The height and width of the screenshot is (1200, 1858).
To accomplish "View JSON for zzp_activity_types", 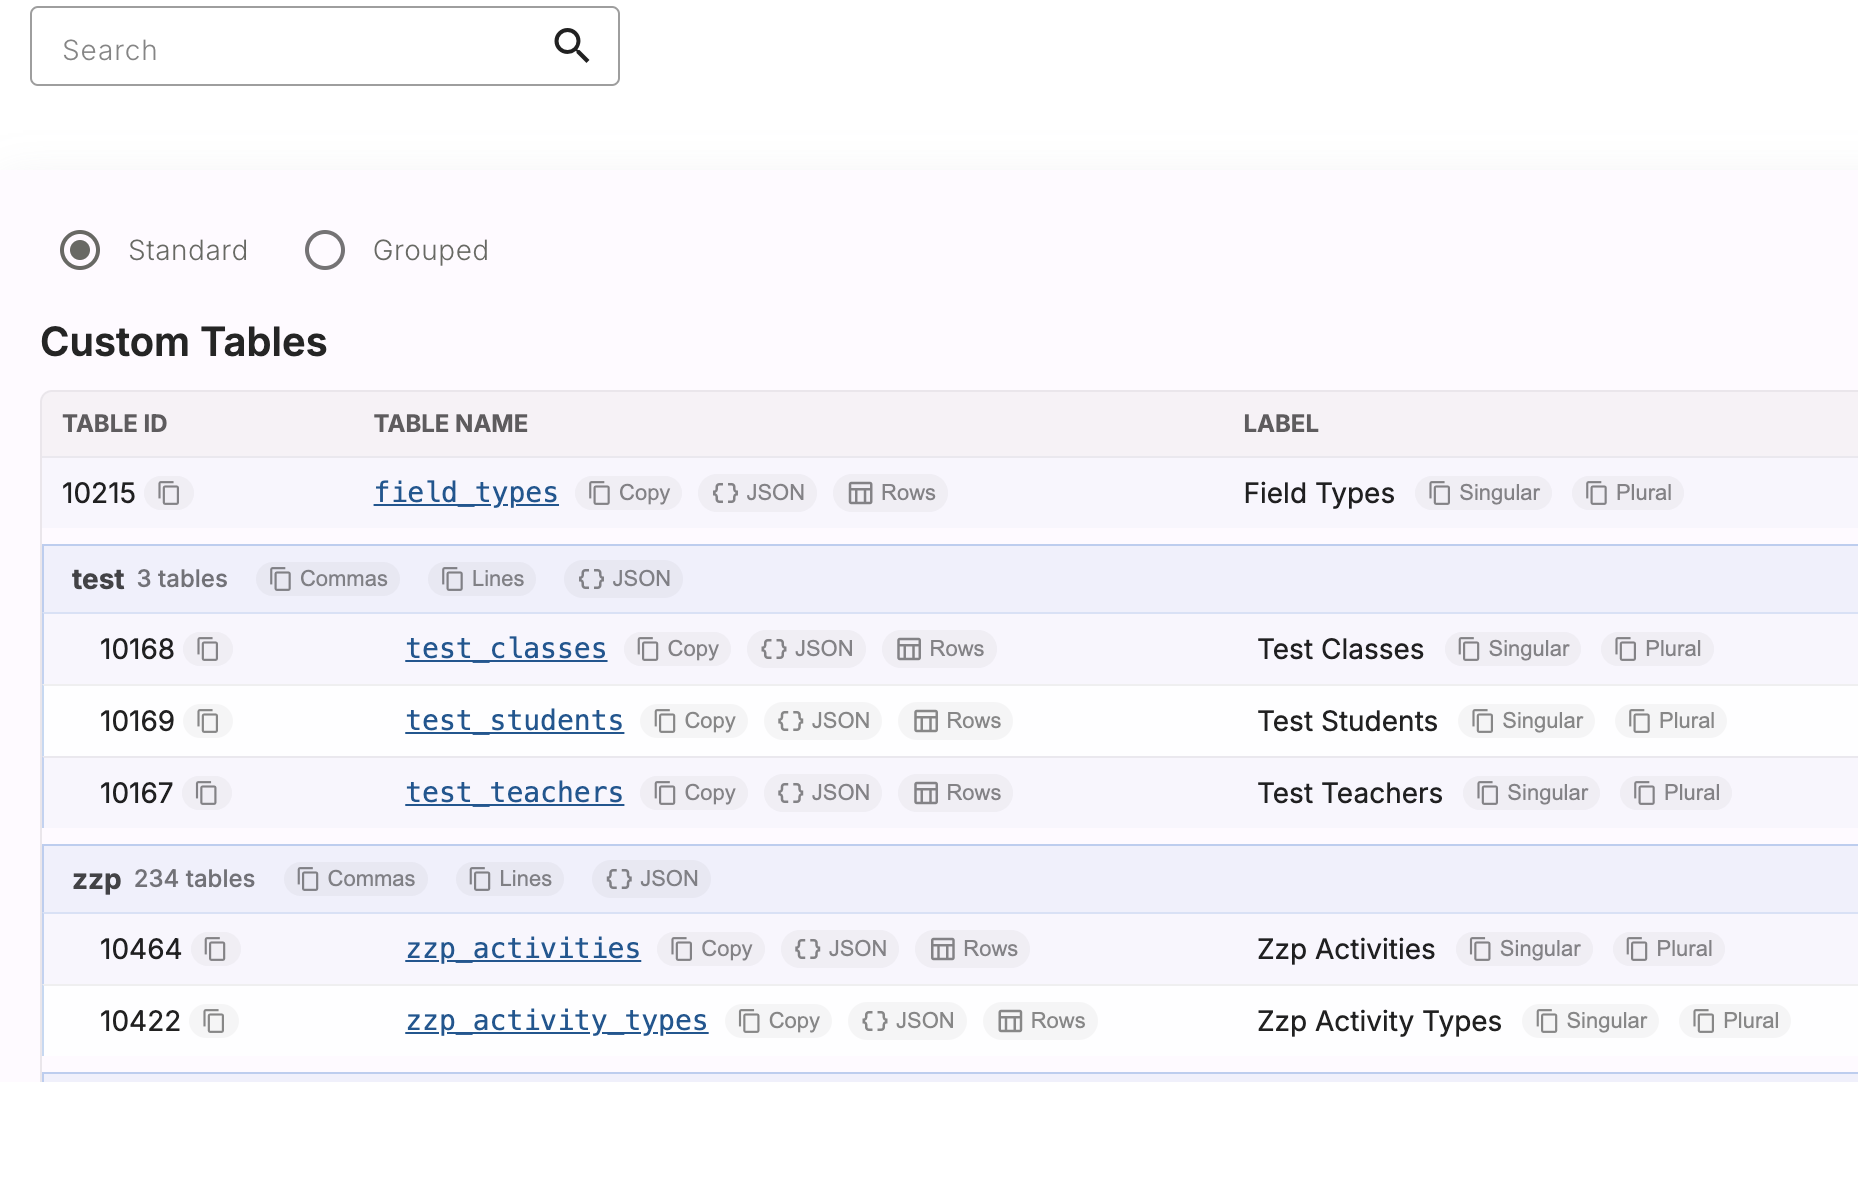I will click(x=907, y=1021).
